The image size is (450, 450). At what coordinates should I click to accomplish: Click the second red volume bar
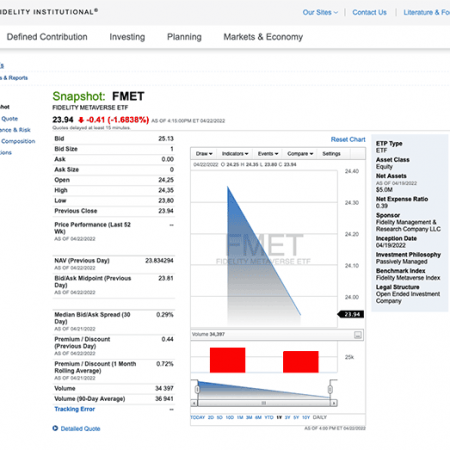301,362
